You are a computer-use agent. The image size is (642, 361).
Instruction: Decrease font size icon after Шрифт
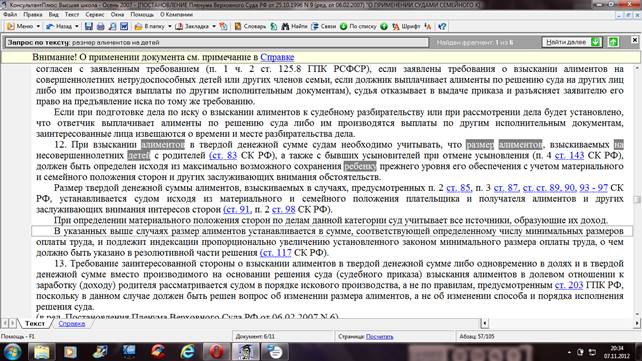428,26
